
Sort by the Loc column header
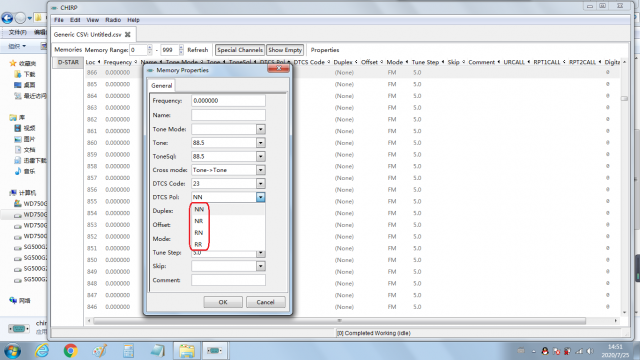coord(93,62)
